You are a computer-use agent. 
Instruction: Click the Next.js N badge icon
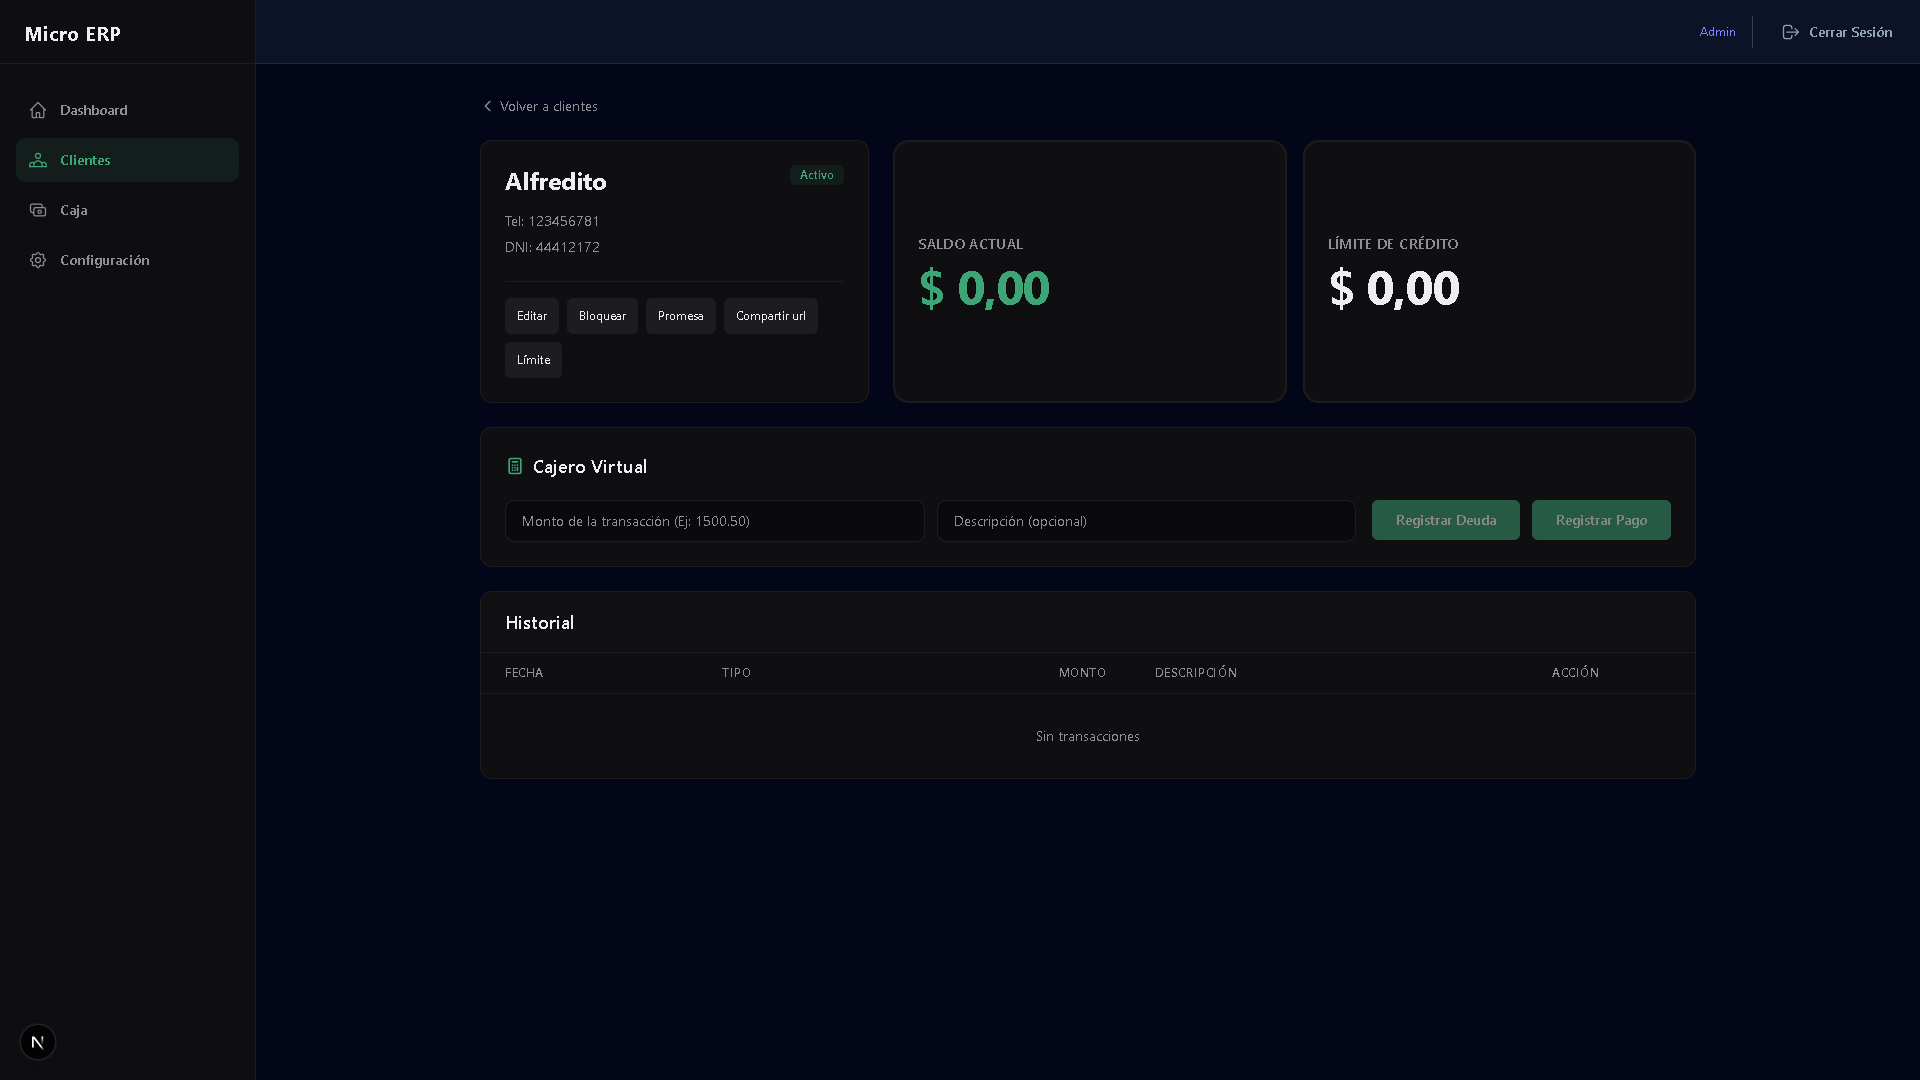point(38,1042)
